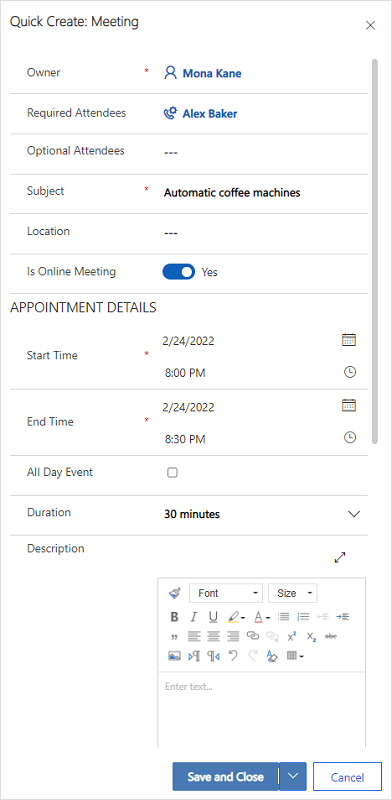Open the text highlight color picker
392x800 pixels.
pyautogui.click(x=236, y=617)
